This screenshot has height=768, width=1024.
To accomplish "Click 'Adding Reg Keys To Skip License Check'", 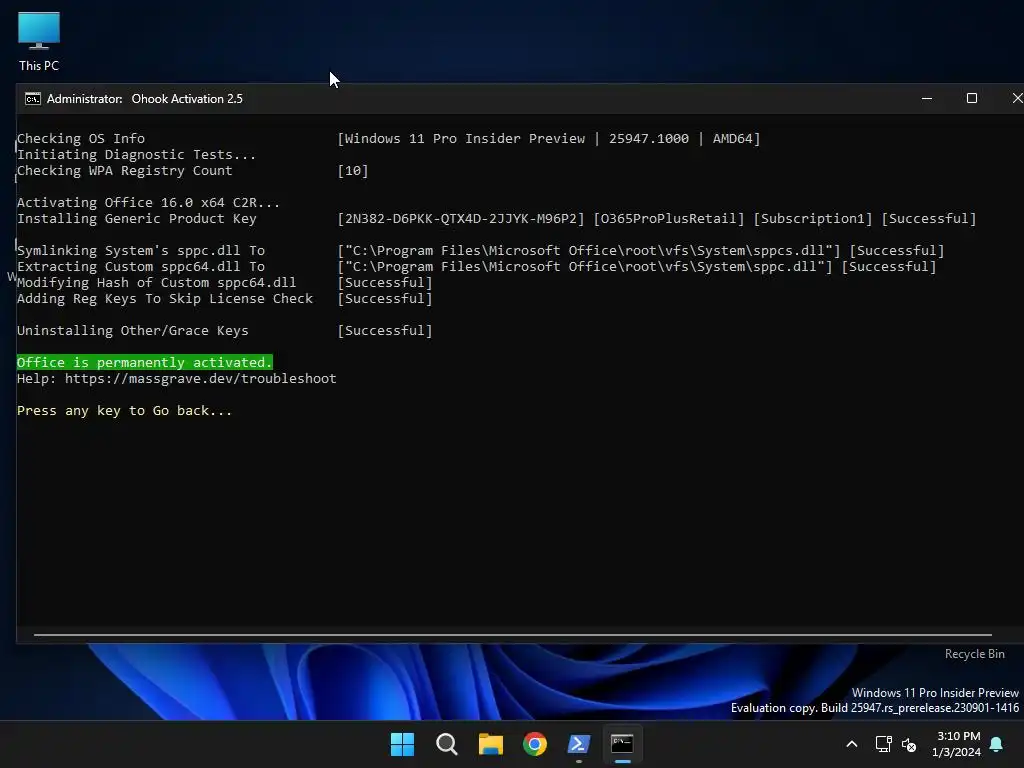I will coord(165,298).
